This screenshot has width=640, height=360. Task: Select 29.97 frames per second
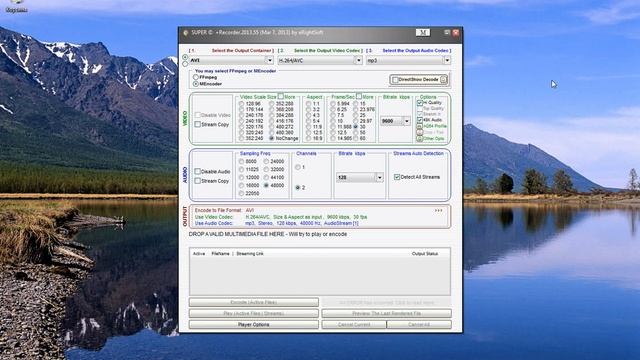(356, 121)
